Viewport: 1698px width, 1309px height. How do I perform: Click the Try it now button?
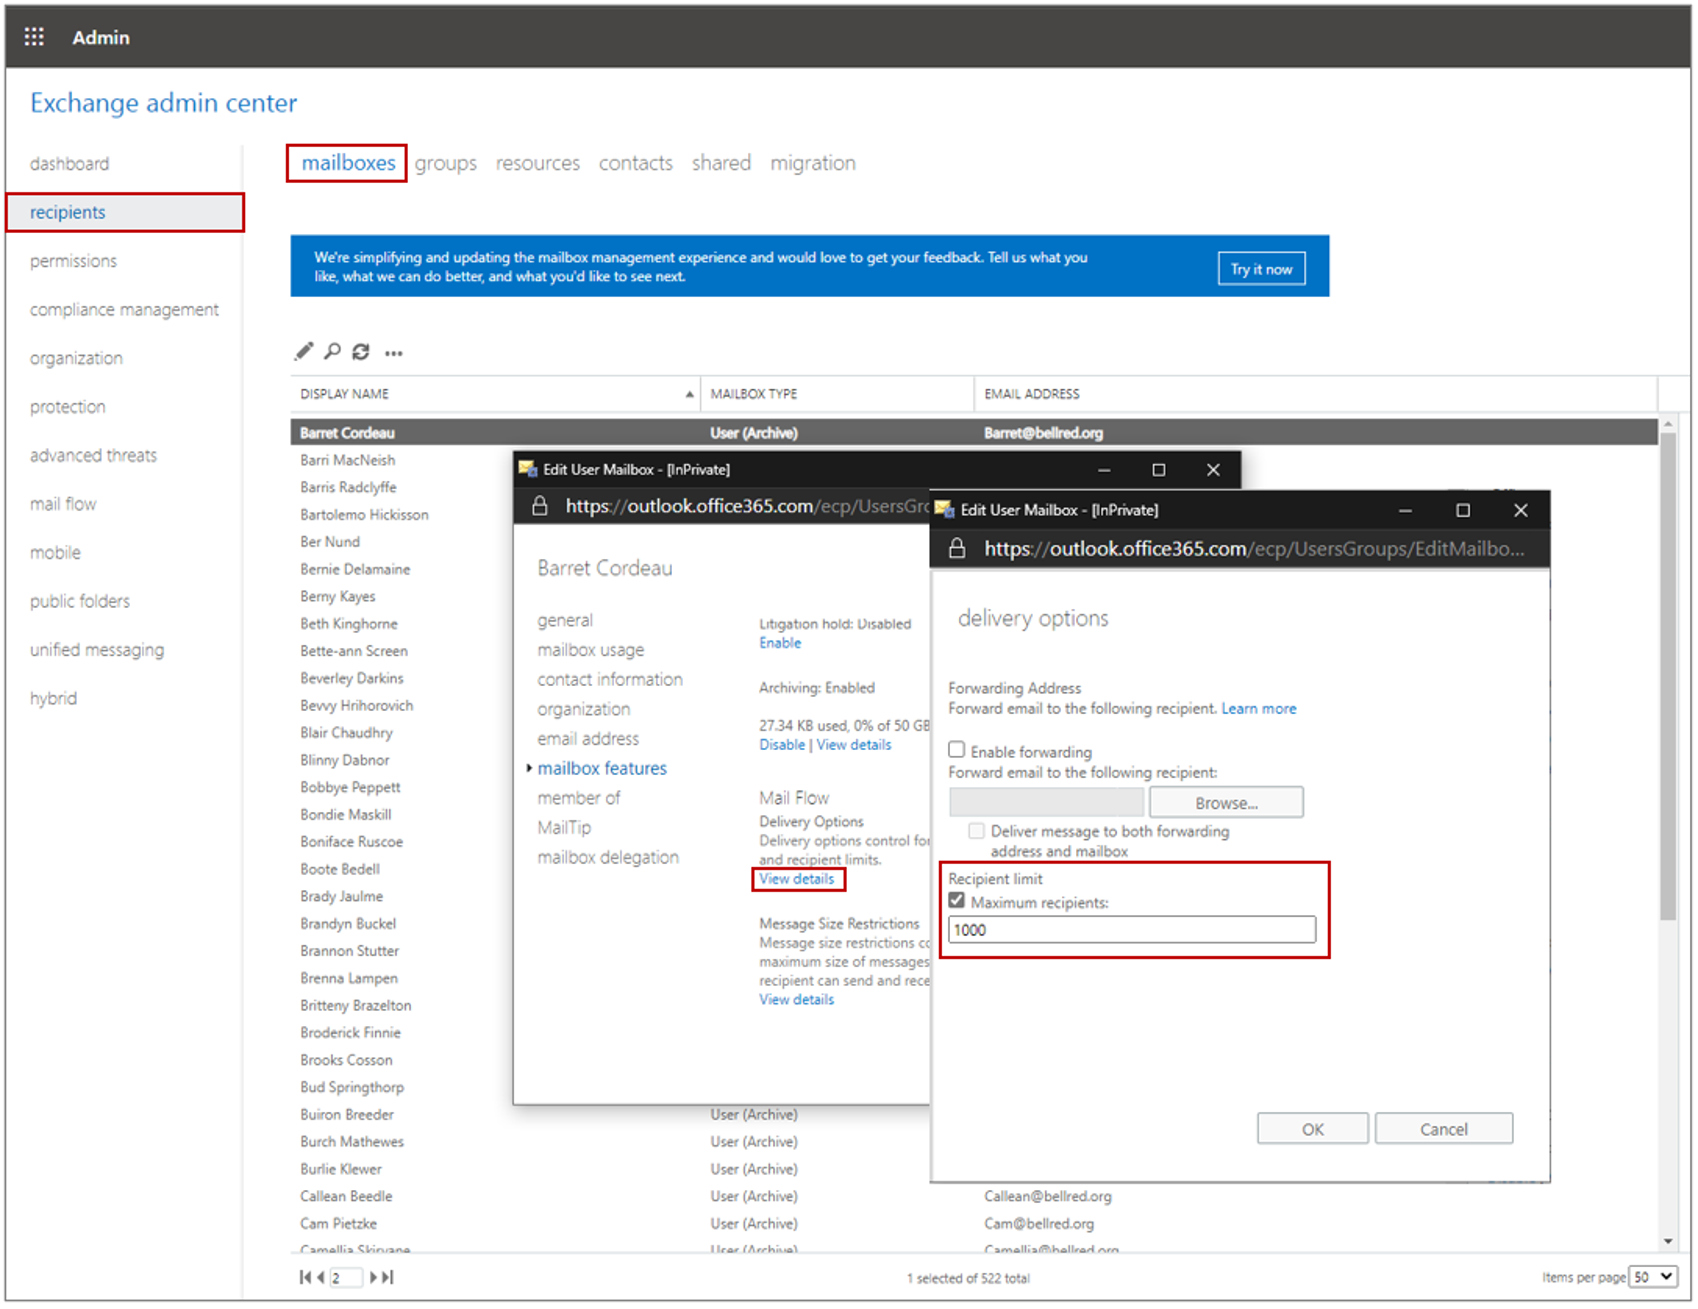click(x=1261, y=269)
